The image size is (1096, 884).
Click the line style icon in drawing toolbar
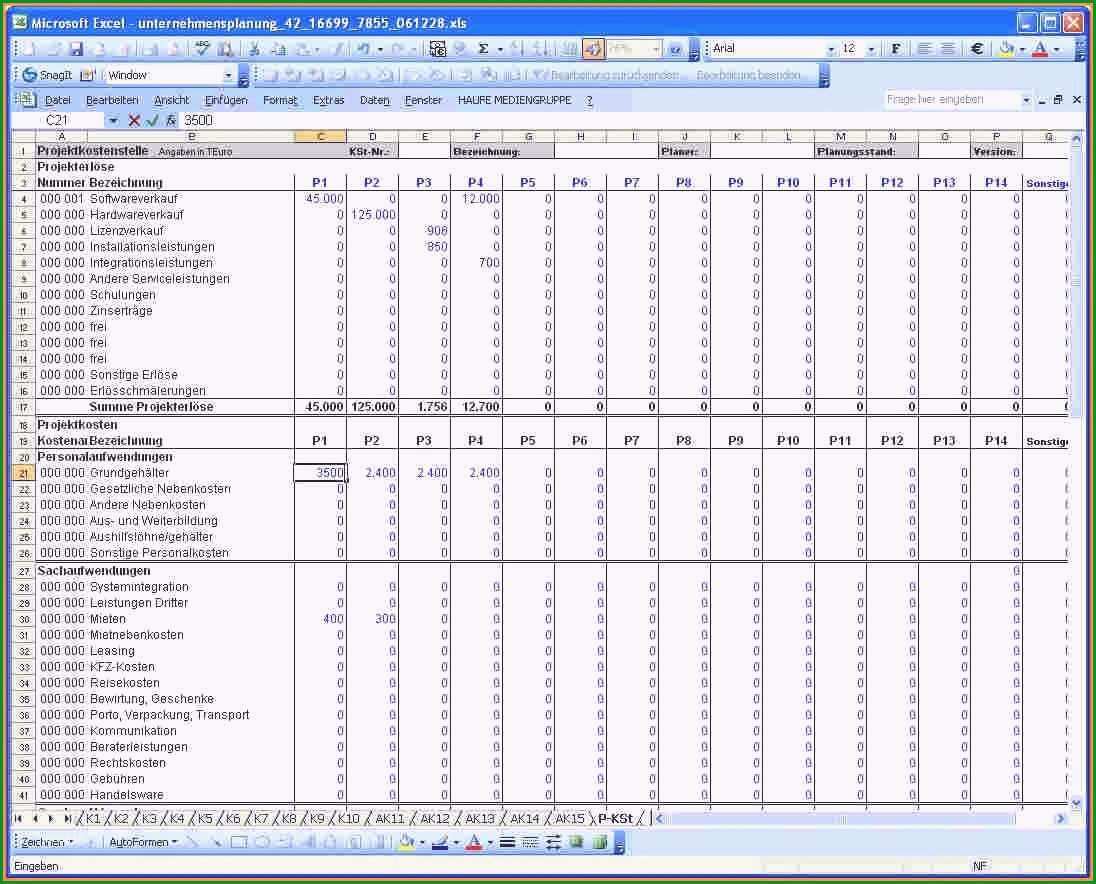[x=507, y=842]
